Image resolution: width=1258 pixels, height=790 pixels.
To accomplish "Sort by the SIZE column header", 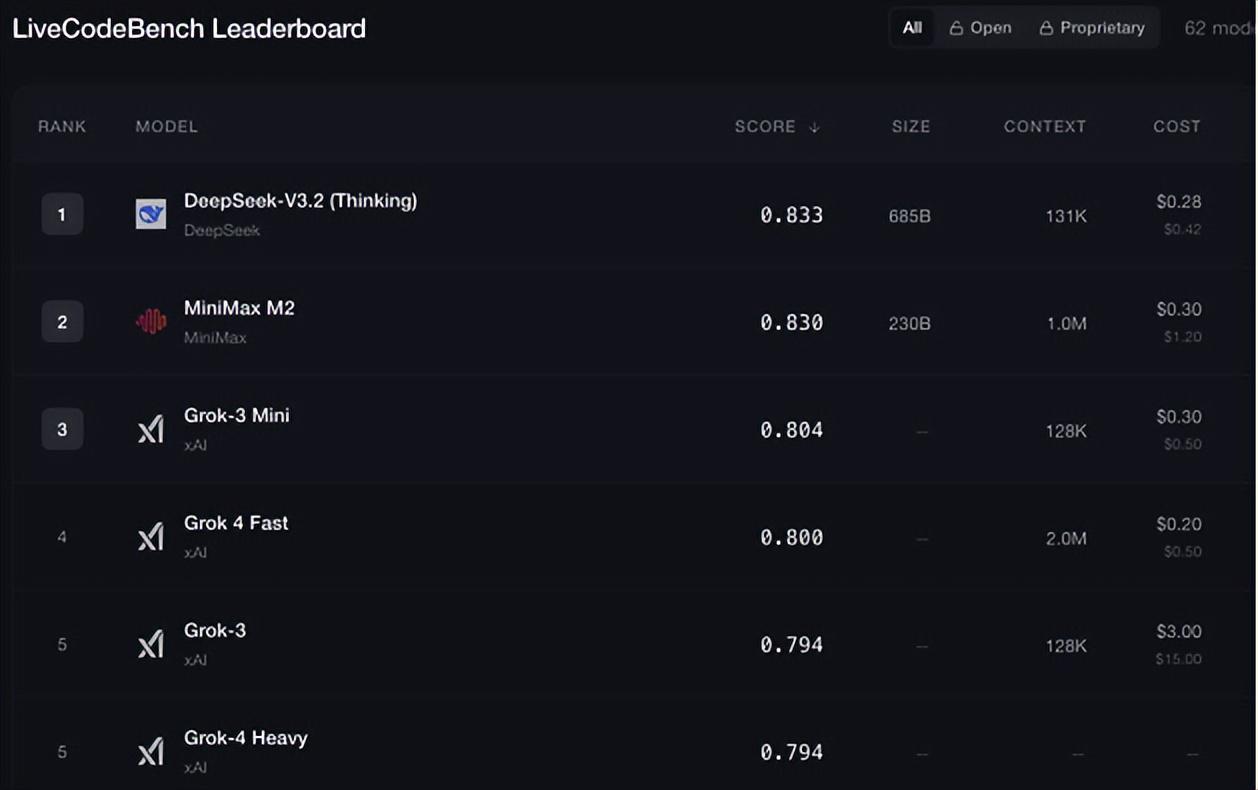I will (x=911, y=127).
